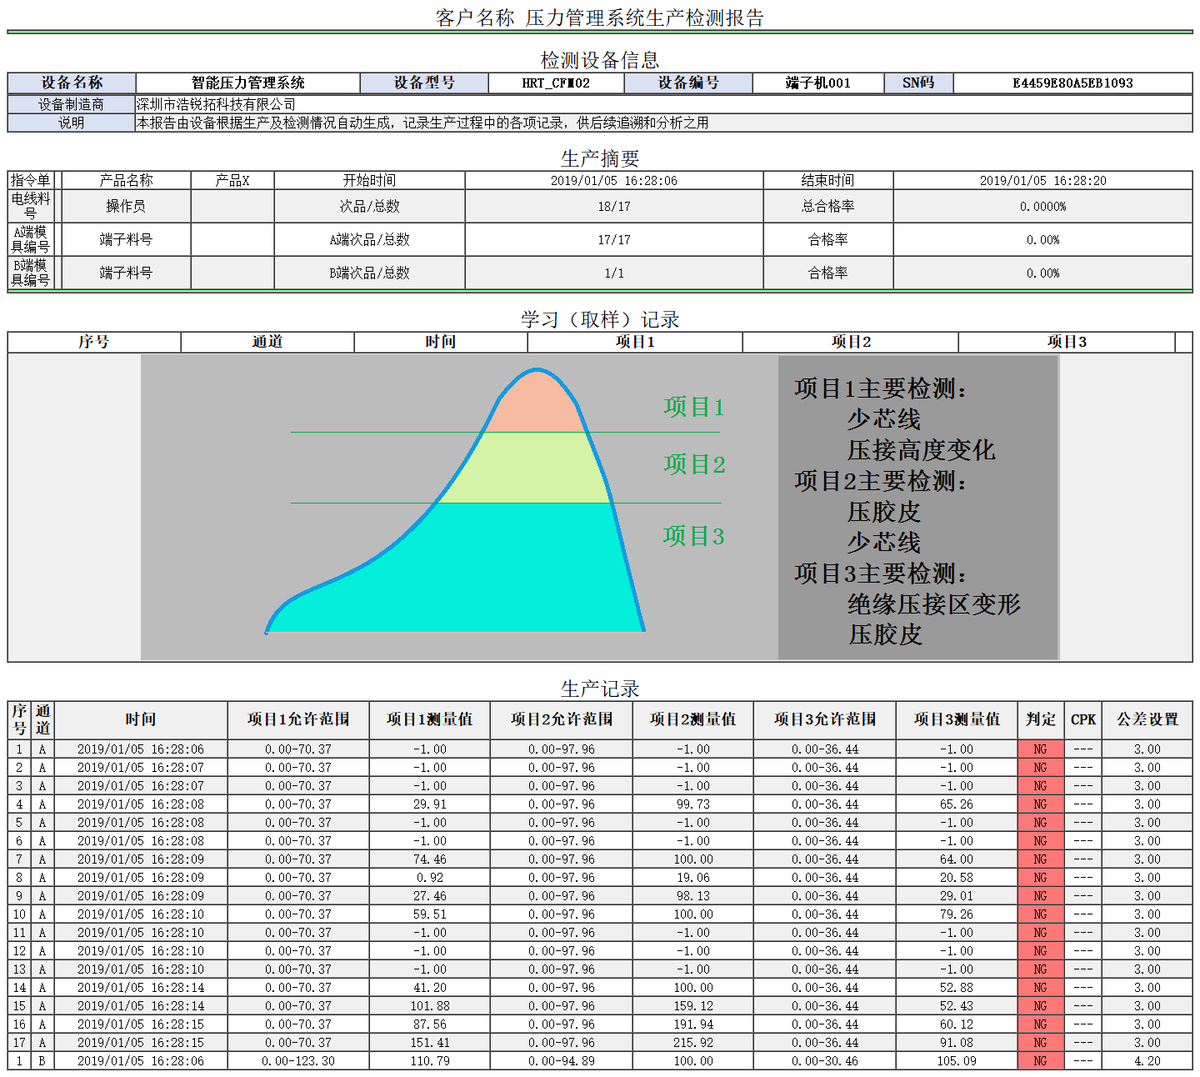
Task: Select the B-end defect value 1/1
Action: [614, 273]
